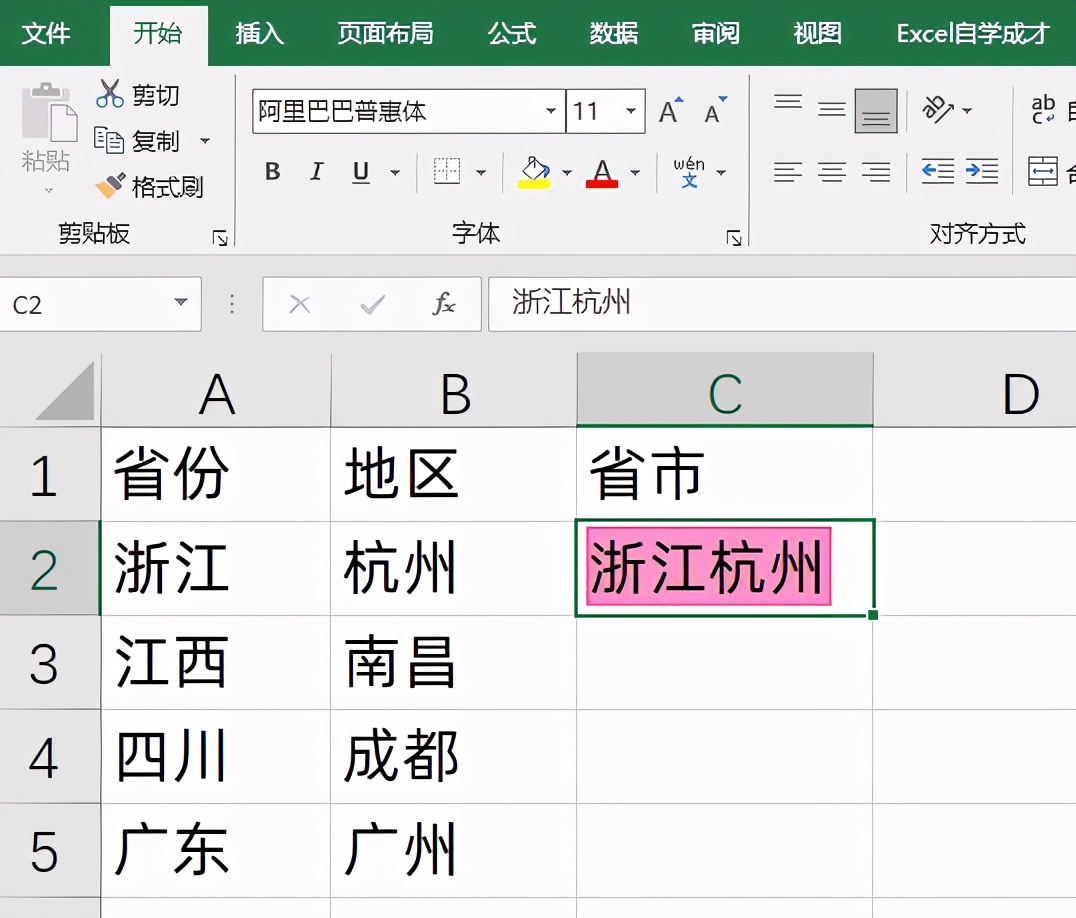Click the insert function fx icon
The width and height of the screenshot is (1076, 918).
tap(443, 303)
